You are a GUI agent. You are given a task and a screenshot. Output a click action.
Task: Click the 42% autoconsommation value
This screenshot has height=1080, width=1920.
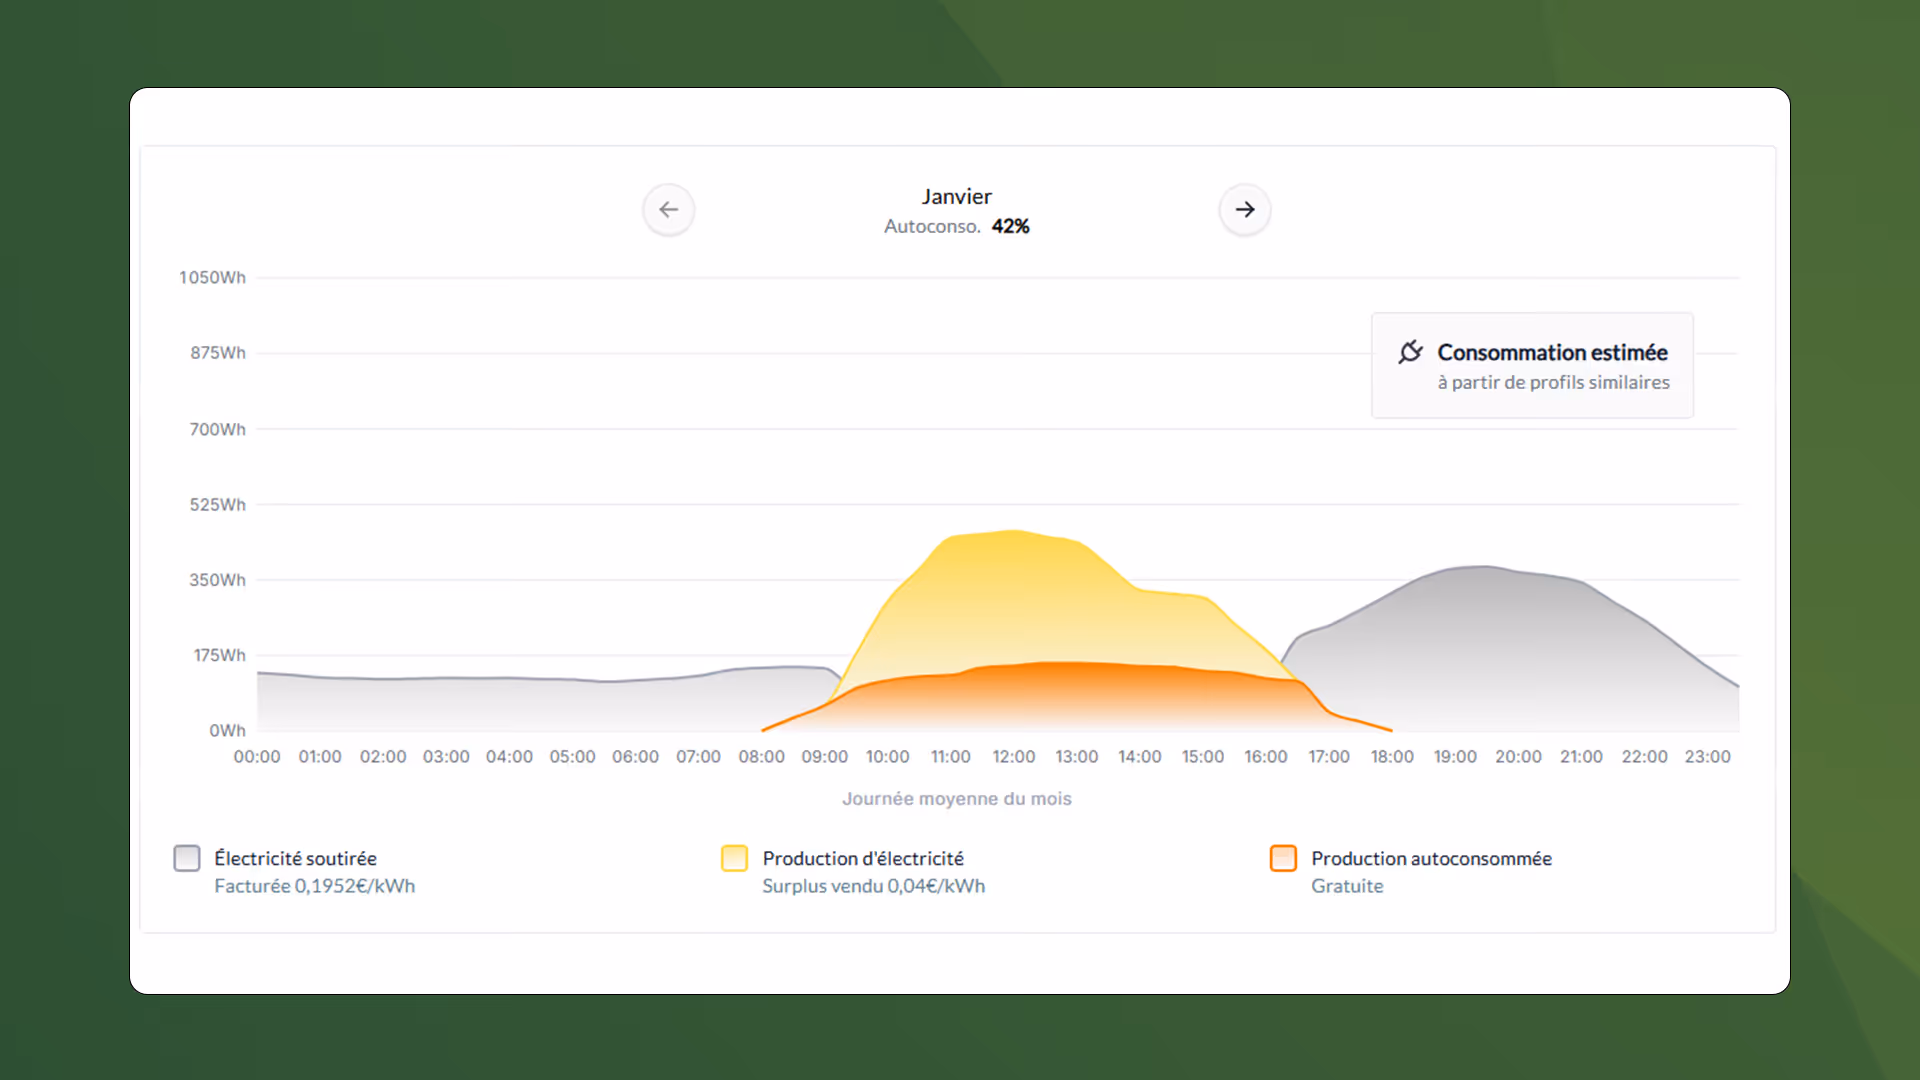[1010, 227]
